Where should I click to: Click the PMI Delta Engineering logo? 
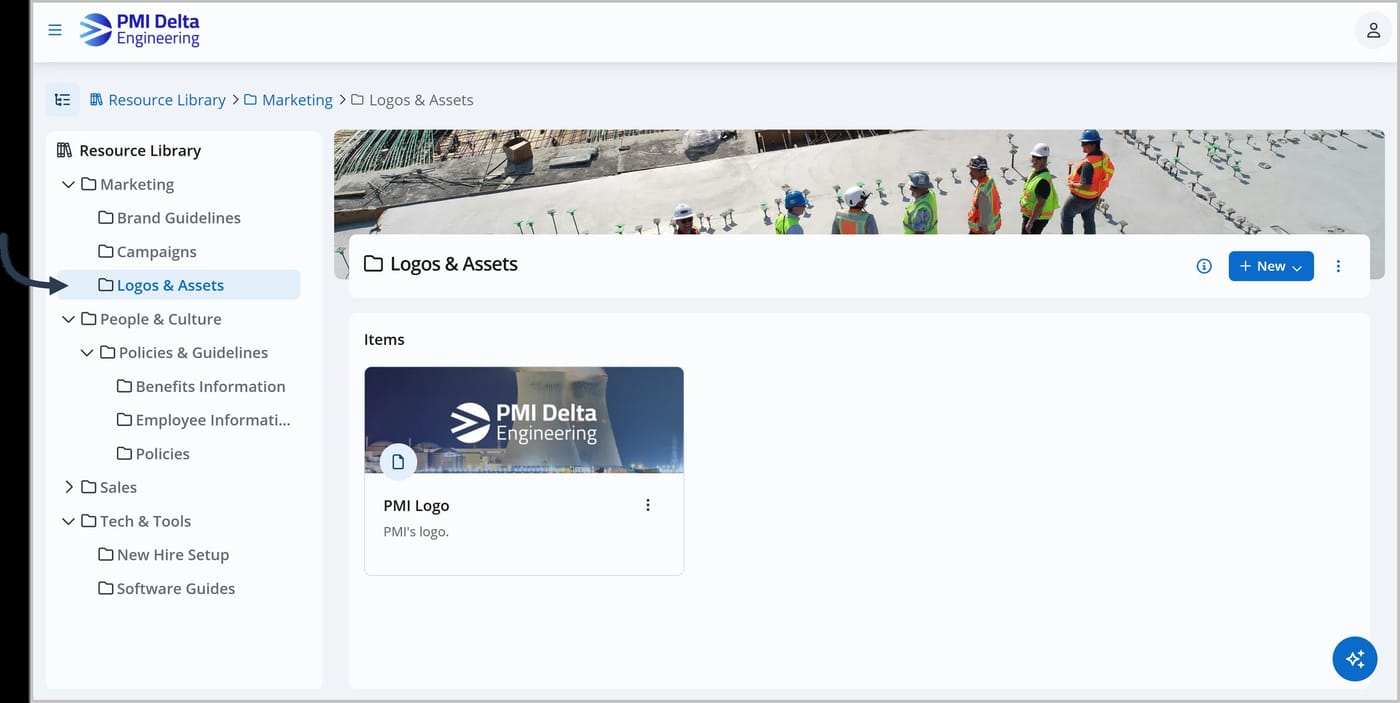140,30
